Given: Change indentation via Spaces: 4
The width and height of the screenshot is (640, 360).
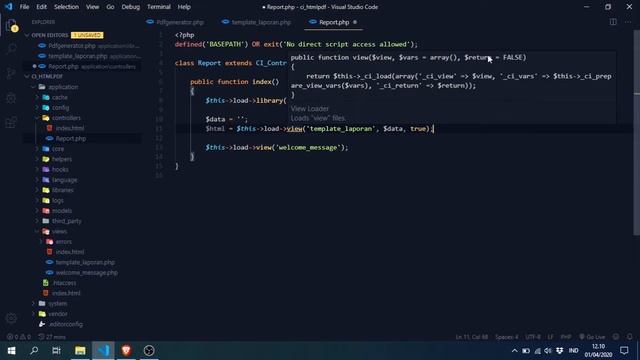Looking at the screenshot, I should (x=507, y=337).
